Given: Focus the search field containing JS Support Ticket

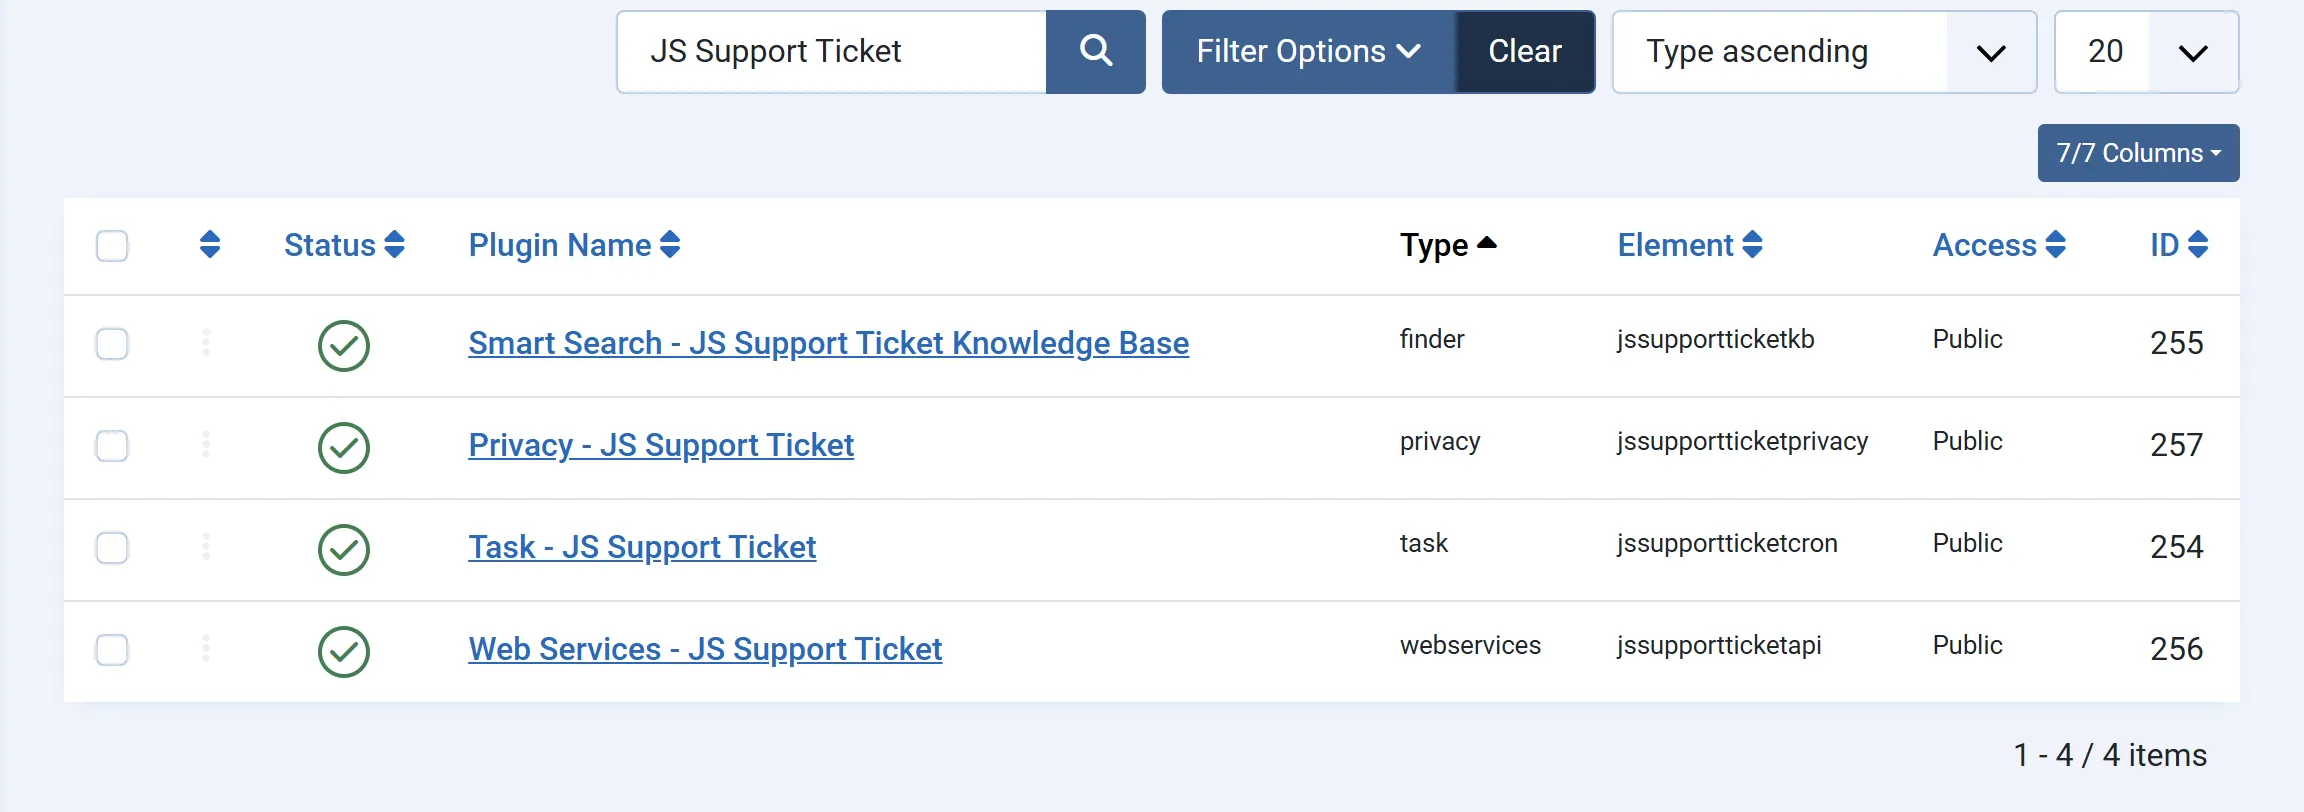Looking at the screenshot, I should pyautogui.click(x=832, y=52).
